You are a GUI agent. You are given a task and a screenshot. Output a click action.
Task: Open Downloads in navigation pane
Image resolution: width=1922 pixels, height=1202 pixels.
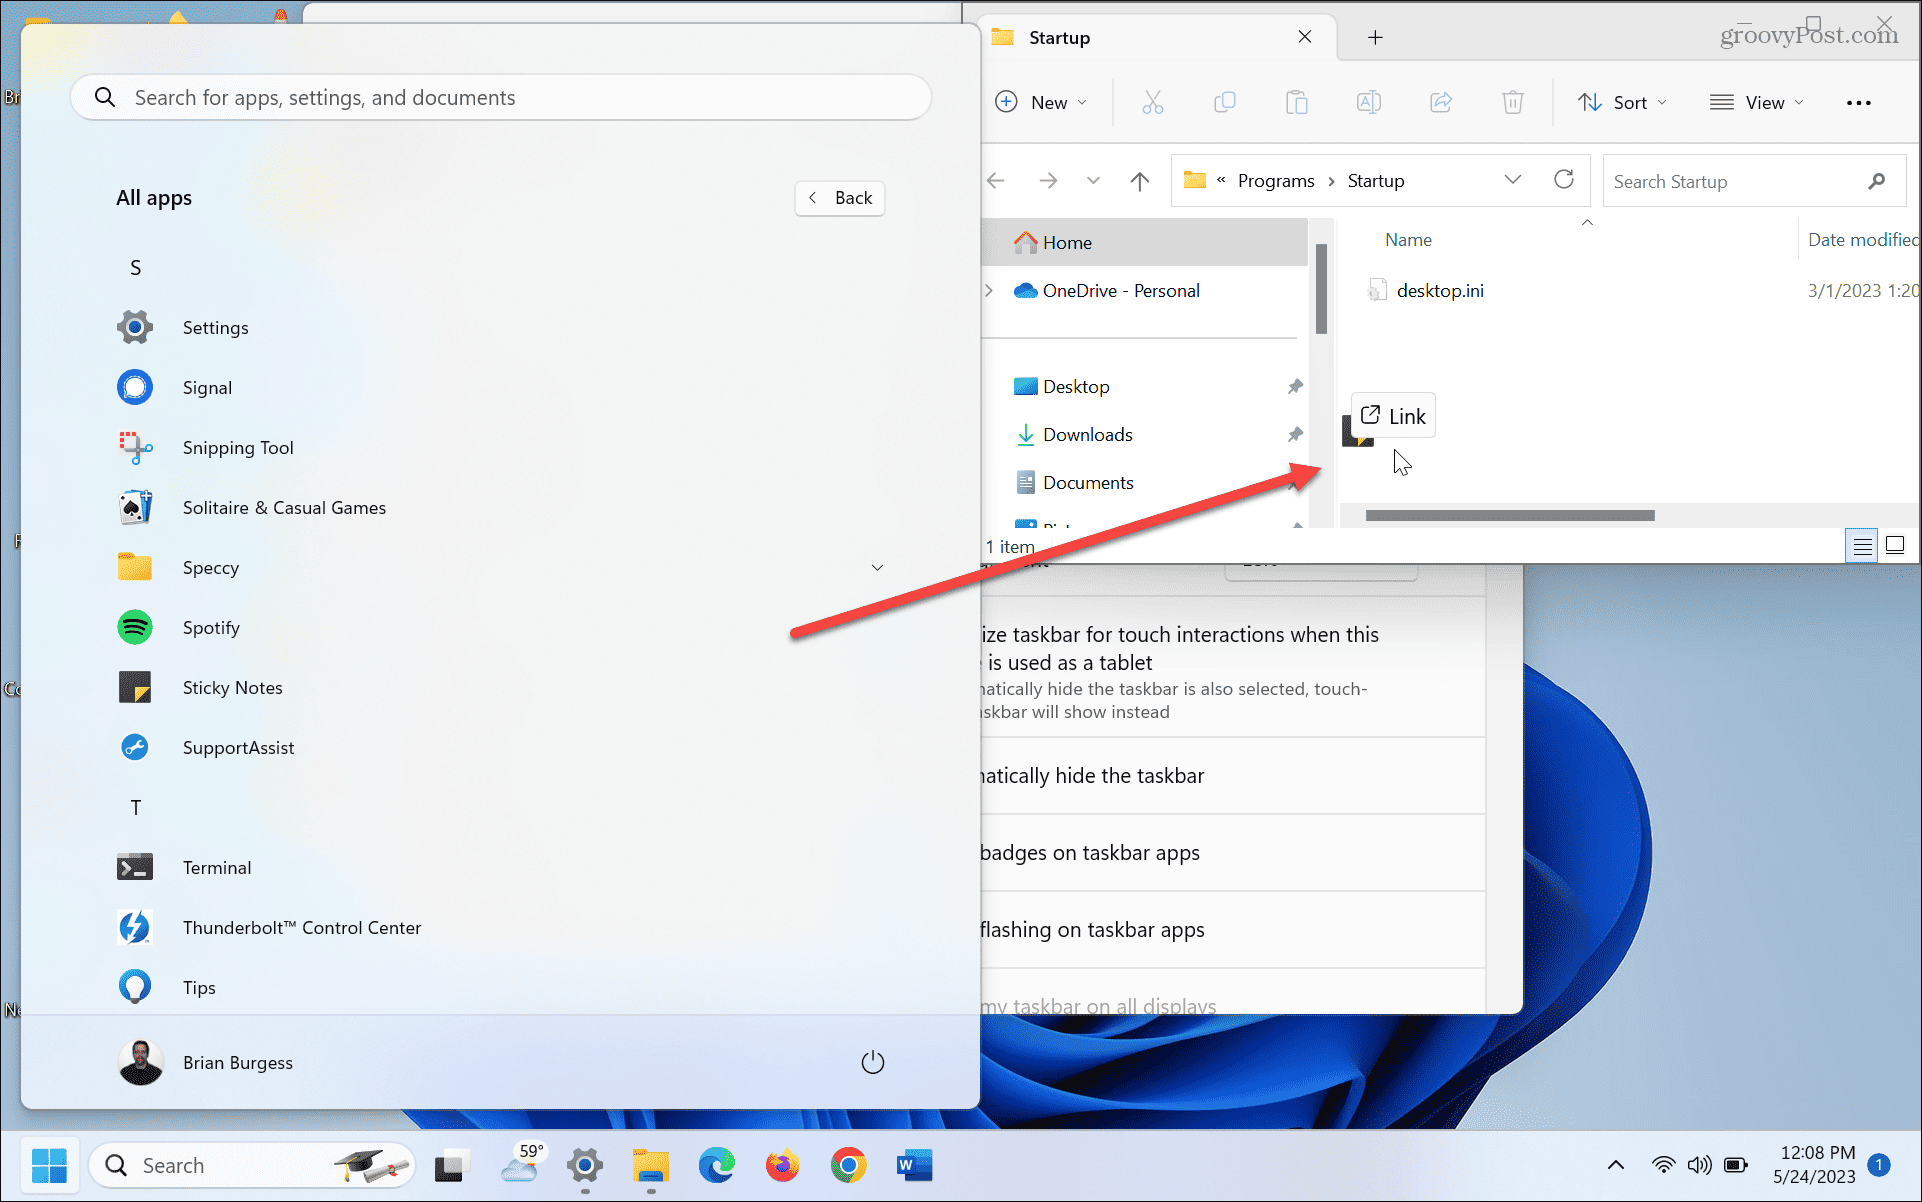click(1087, 435)
